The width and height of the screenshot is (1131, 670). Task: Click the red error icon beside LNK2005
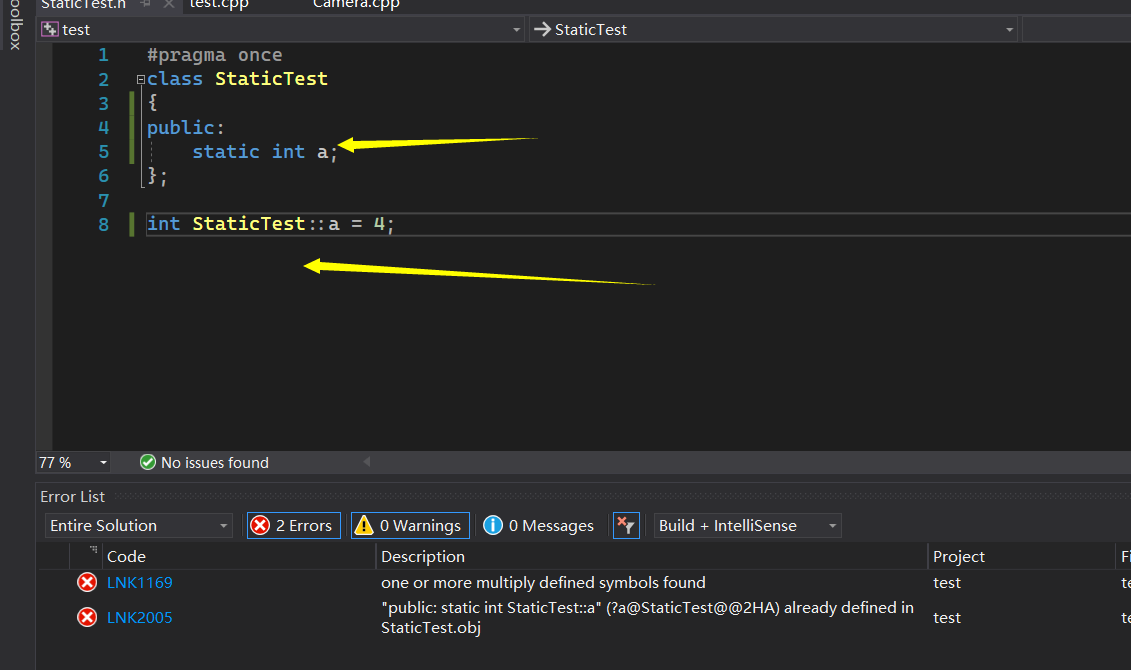tap(87, 618)
